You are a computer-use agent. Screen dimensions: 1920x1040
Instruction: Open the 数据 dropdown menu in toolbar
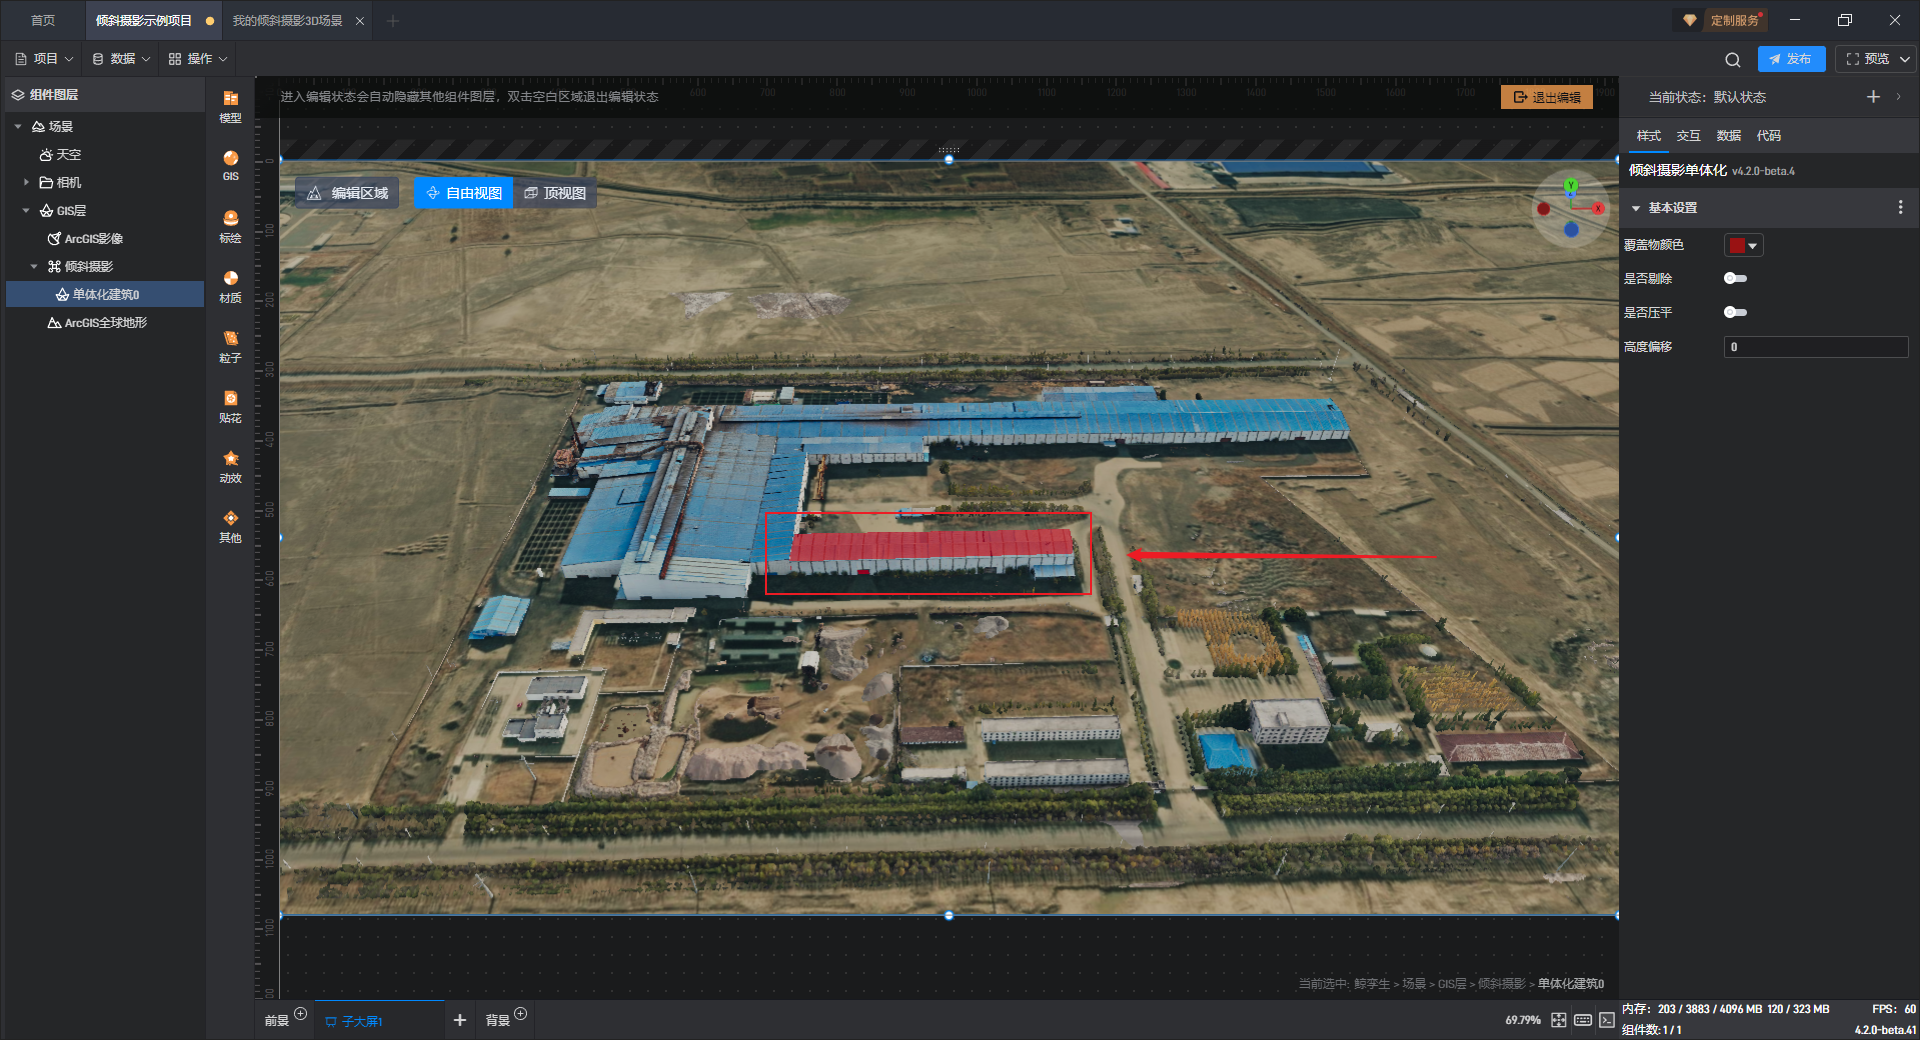click(121, 59)
